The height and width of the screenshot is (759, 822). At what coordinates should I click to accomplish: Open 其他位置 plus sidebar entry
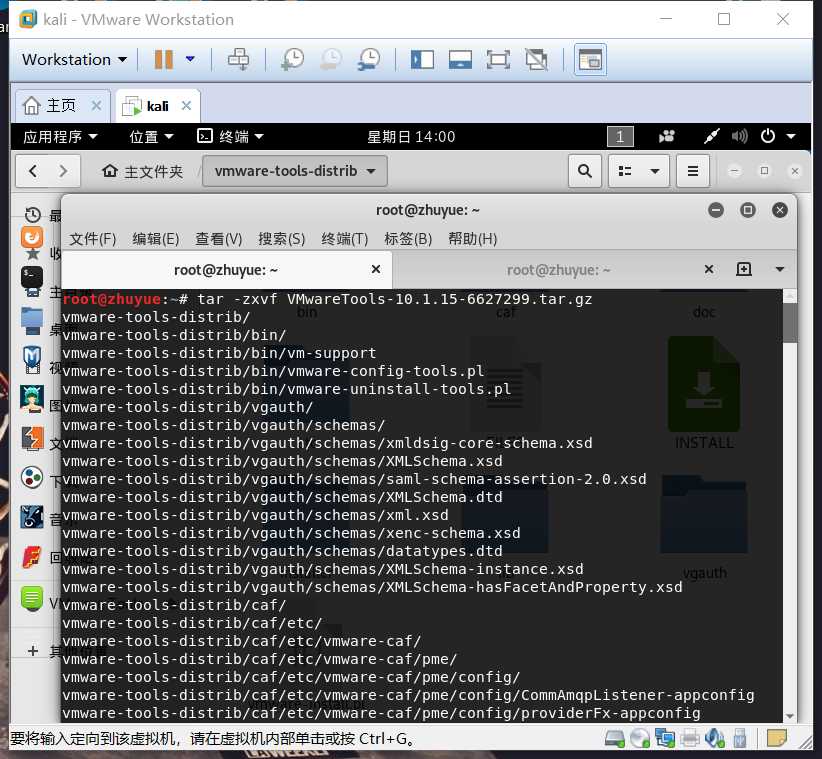[x=33, y=651]
